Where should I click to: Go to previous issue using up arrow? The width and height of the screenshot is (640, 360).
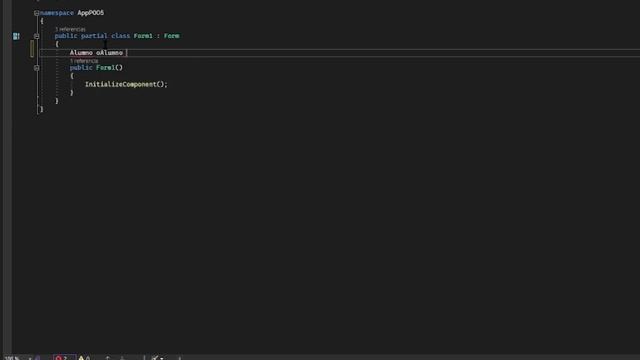[107, 358]
